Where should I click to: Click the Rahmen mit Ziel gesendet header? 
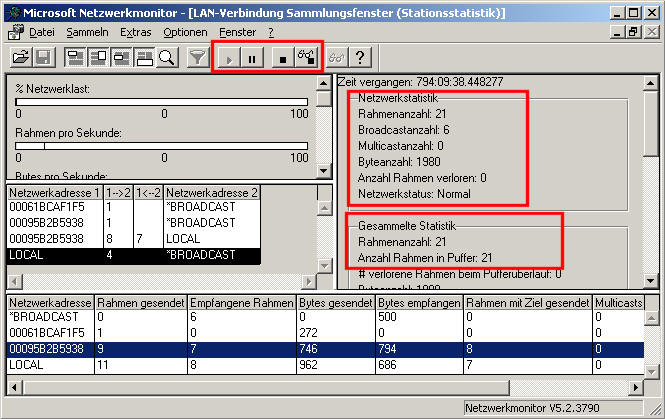(528, 303)
